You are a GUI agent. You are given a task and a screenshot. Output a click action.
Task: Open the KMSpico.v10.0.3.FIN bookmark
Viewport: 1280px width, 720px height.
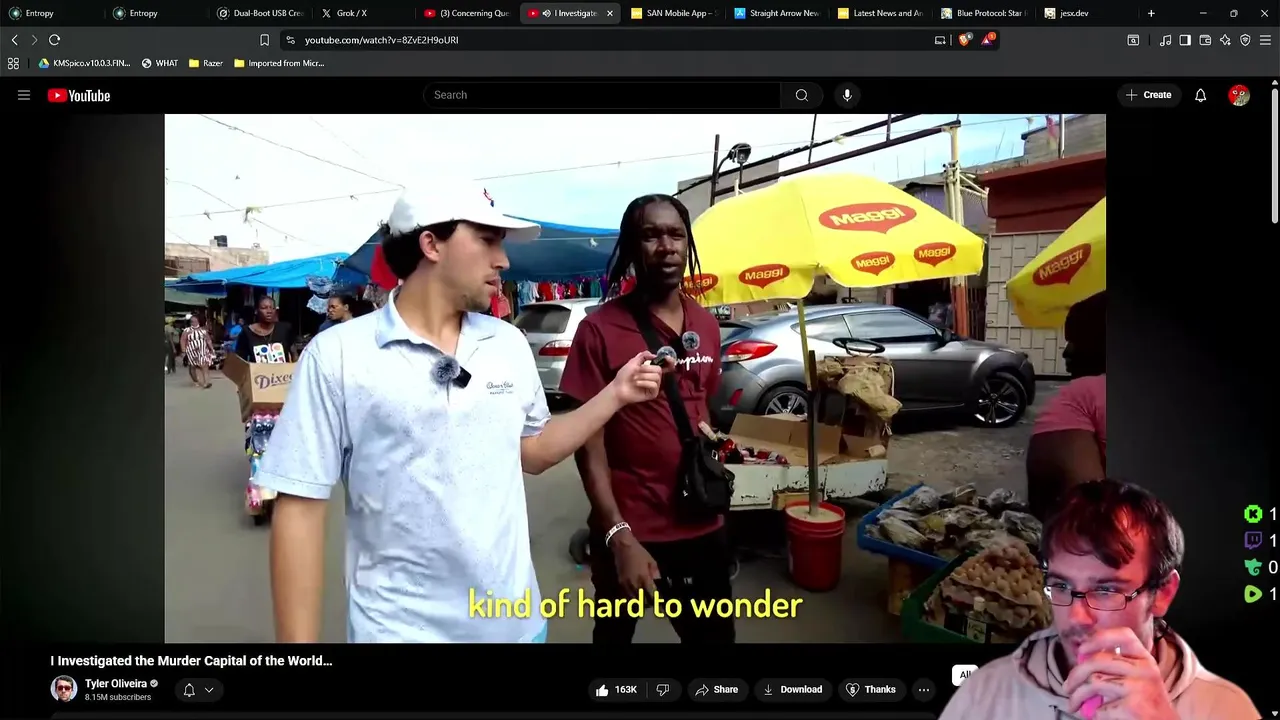84,63
